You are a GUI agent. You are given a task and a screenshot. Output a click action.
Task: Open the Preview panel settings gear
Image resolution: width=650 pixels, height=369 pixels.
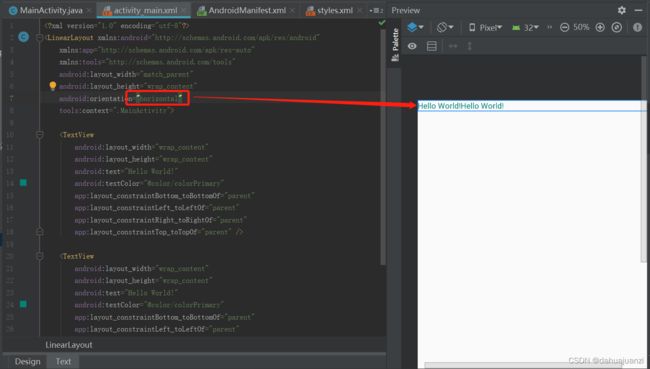[x=621, y=10]
